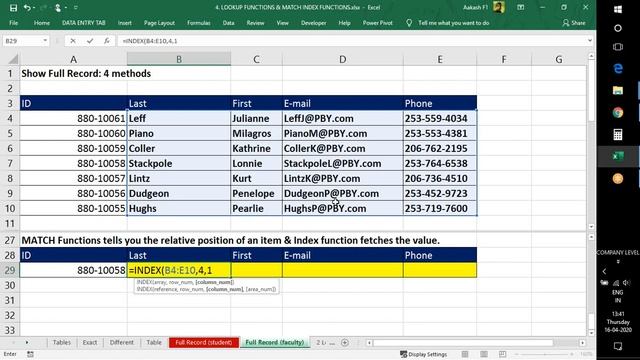Open the Formulas ribbon tab
Image resolution: width=640 pixels, height=360 pixels.
click(199, 23)
